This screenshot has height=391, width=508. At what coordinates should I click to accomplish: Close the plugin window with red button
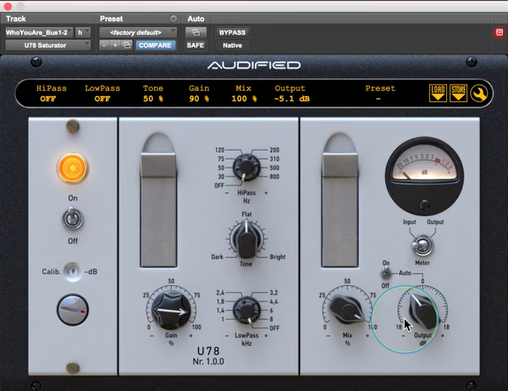pos(8,6)
